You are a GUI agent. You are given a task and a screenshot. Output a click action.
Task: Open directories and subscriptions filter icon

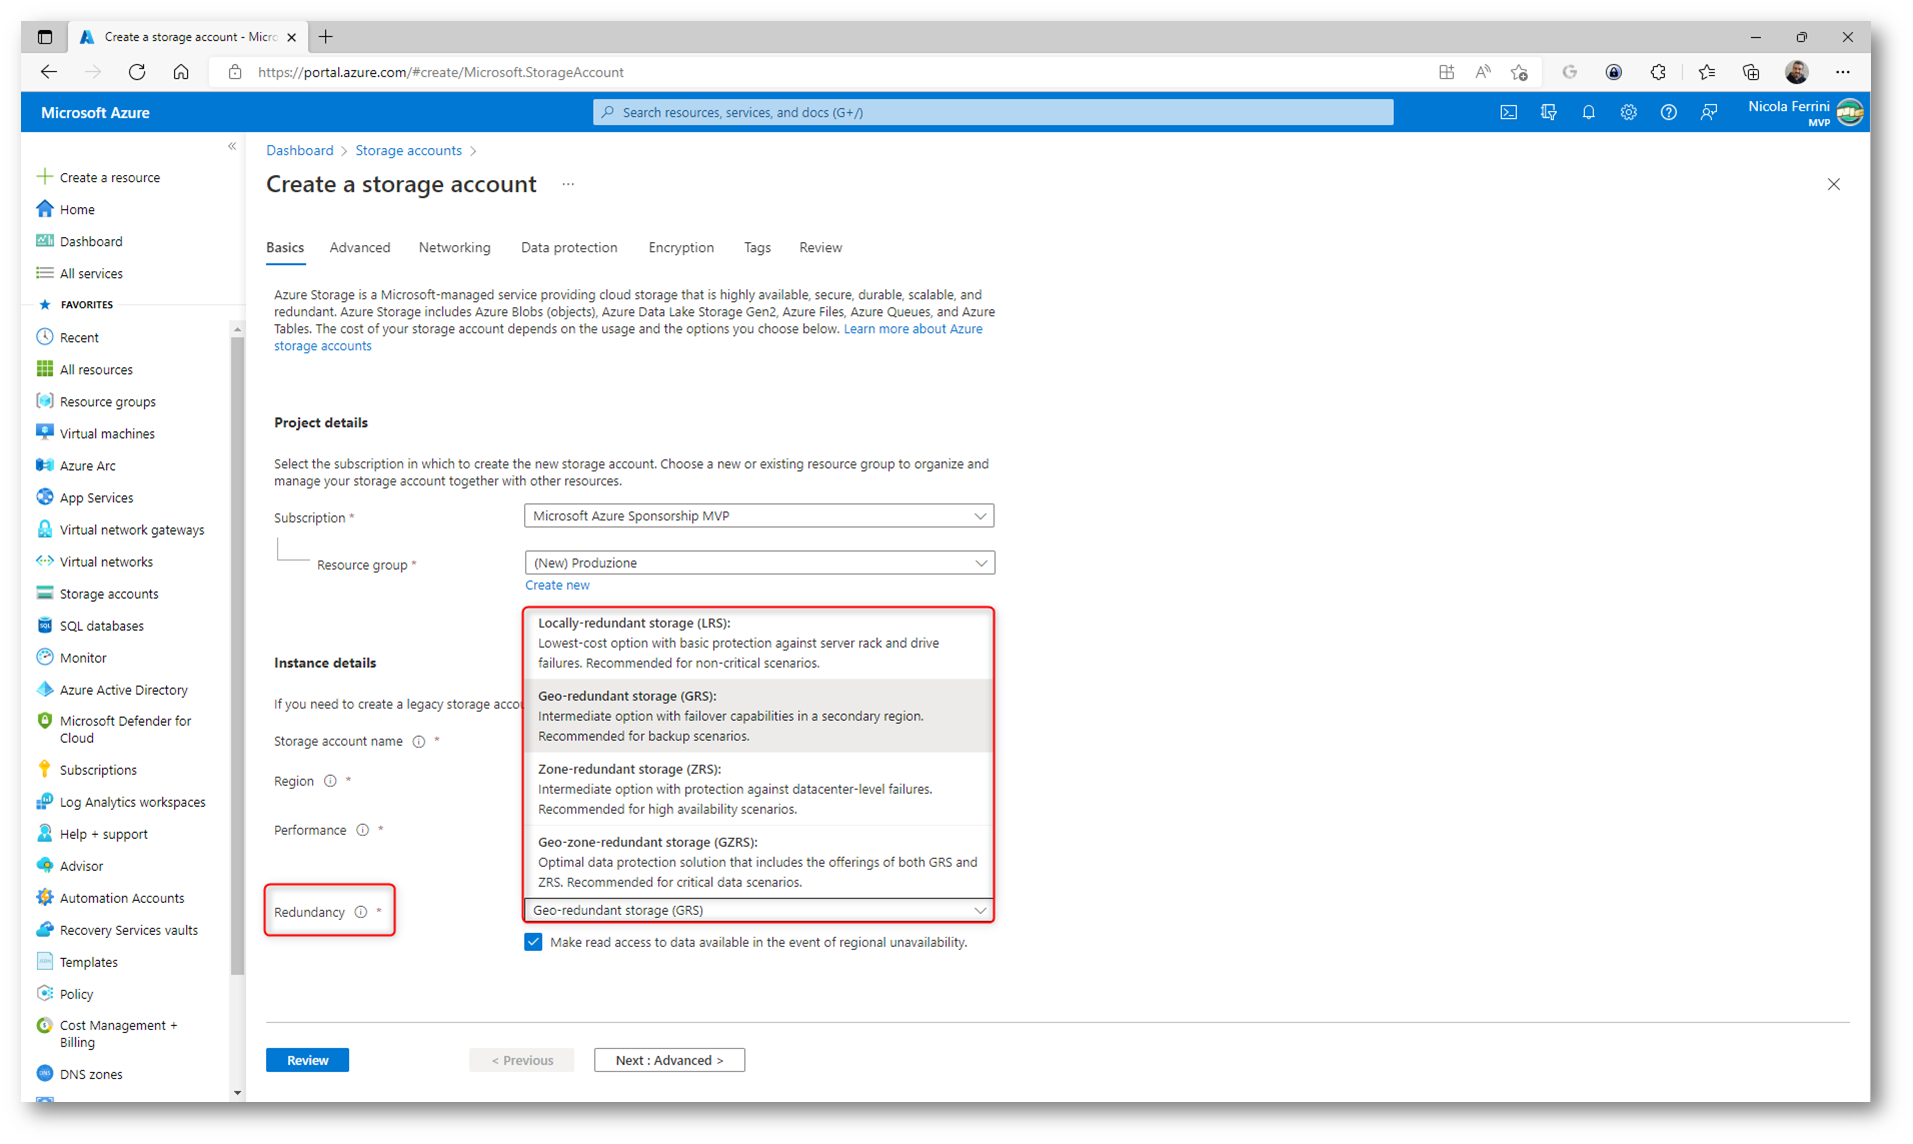1548,113
